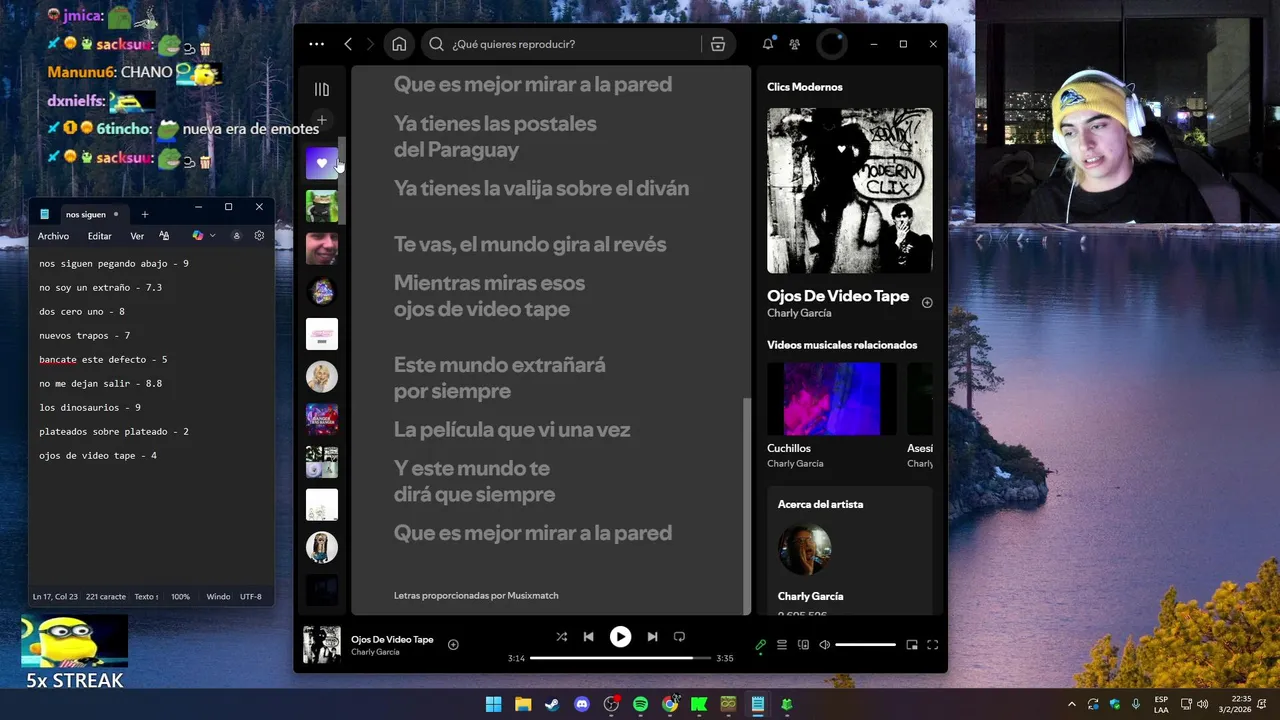
Task: Add Ojos De Video Tape to library in right panel
Action: pyautogui.click(x=927, y=302)
